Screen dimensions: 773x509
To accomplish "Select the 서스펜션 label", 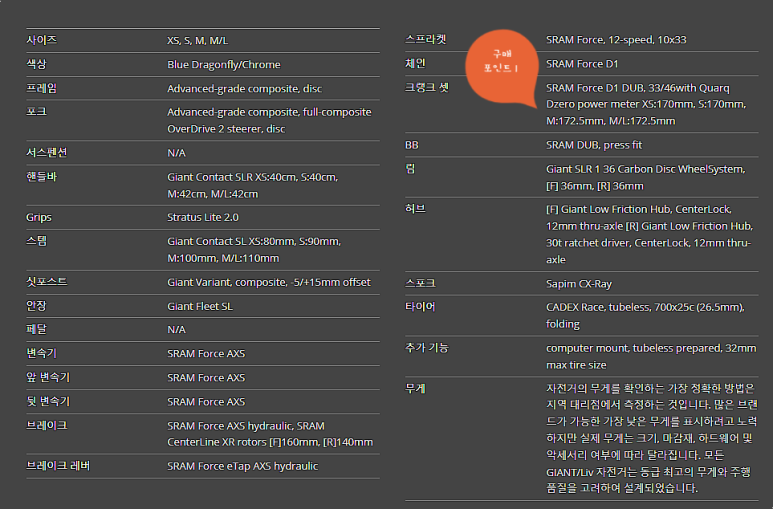I will (x=46, y=152).
